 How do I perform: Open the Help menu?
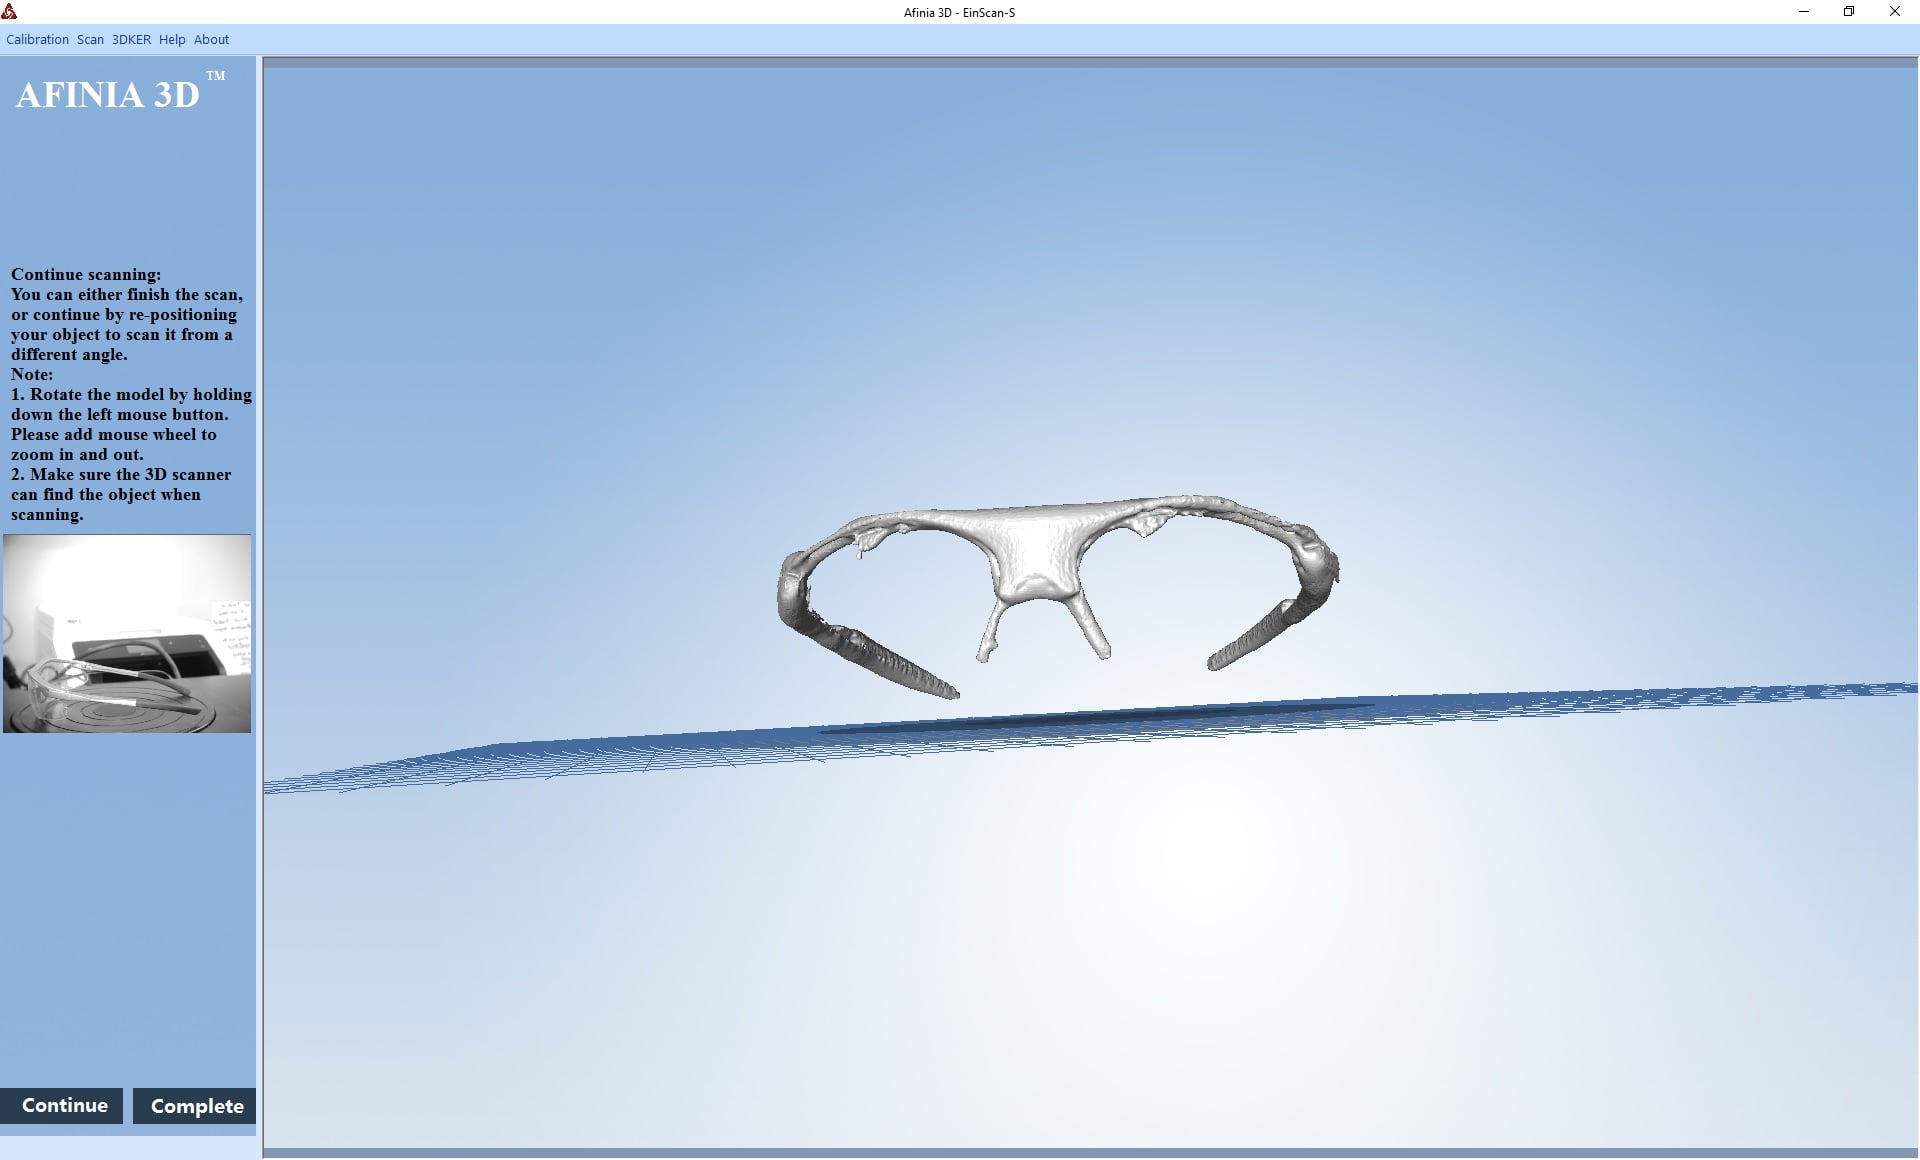pyautogui.click(x=172, y=40)
